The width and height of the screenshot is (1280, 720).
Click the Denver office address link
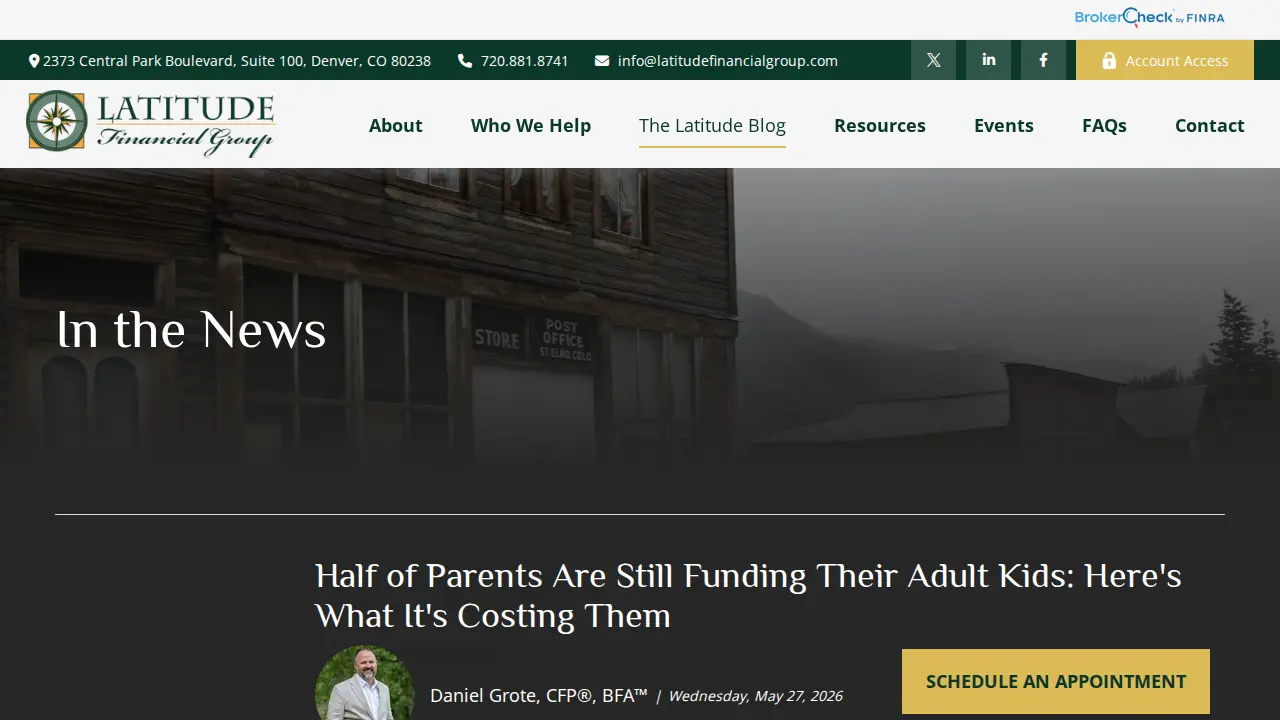click(x=237, y=61)
